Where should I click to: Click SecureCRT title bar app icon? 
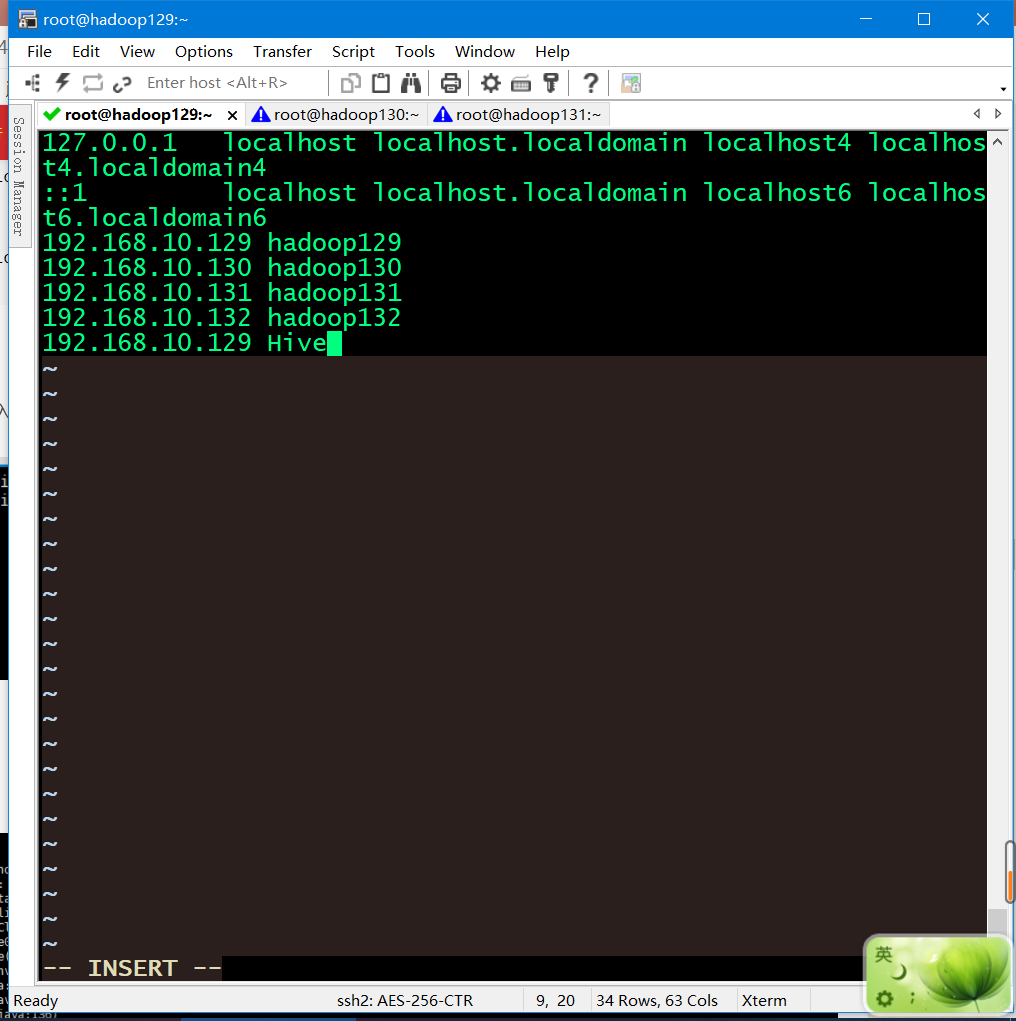pyautogui.click(x=27, y=20)
